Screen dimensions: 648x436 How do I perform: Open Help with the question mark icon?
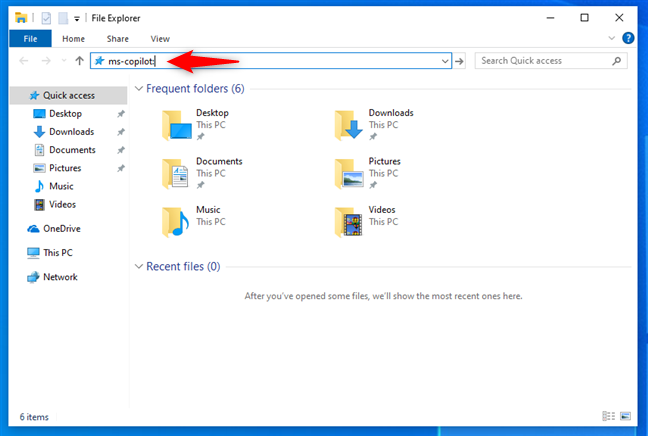(628, 38)
